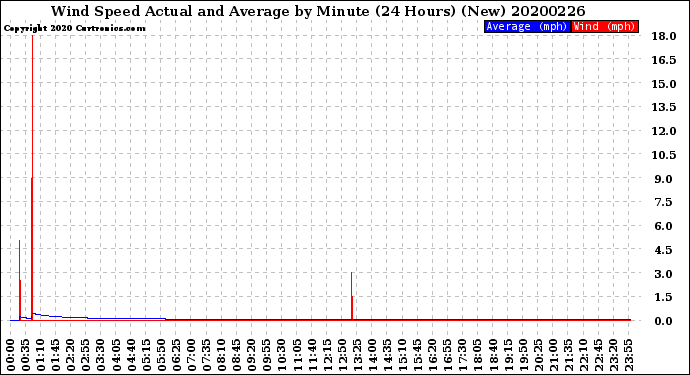Click the 09:55 time axis label

pos(267,355)
